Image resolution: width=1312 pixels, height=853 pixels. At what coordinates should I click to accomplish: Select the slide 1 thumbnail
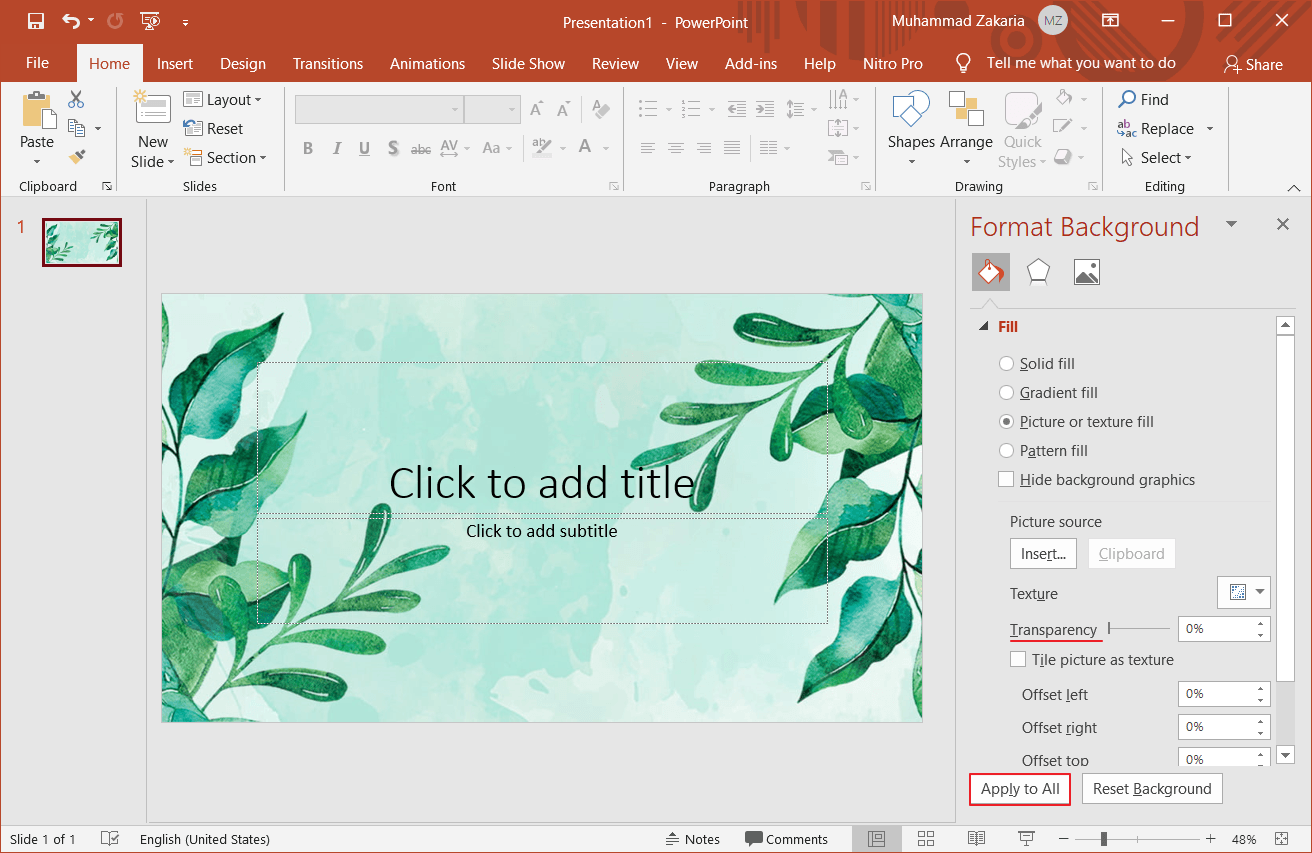[81, 242]
